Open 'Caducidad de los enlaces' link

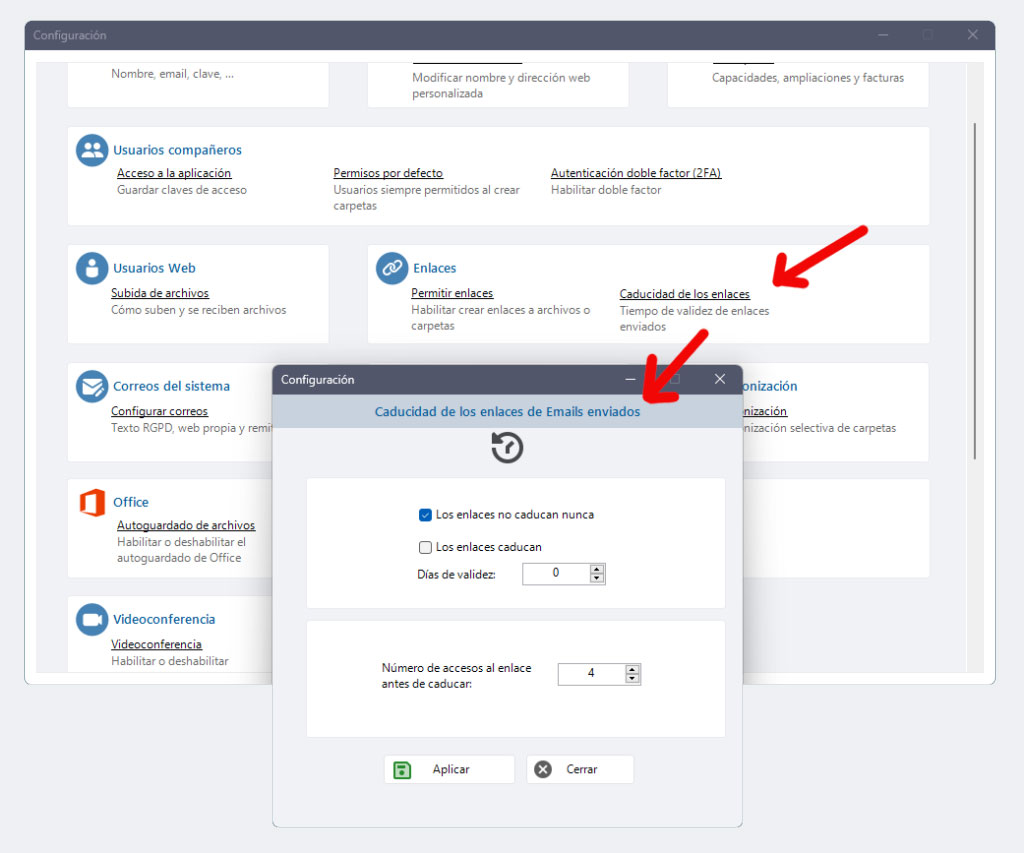point(684,295)
